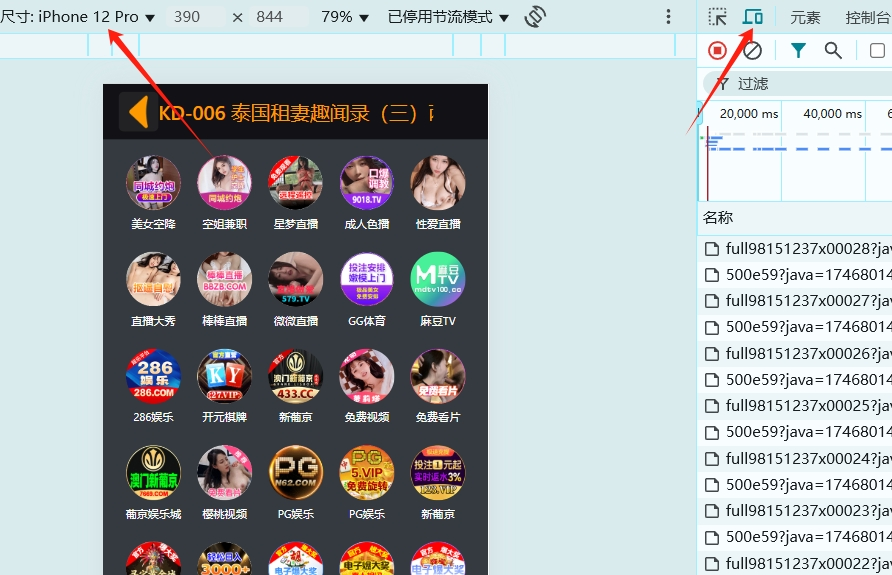Open the 免费看片 icon
892x575 pixels.
click(x=438, y=376)
